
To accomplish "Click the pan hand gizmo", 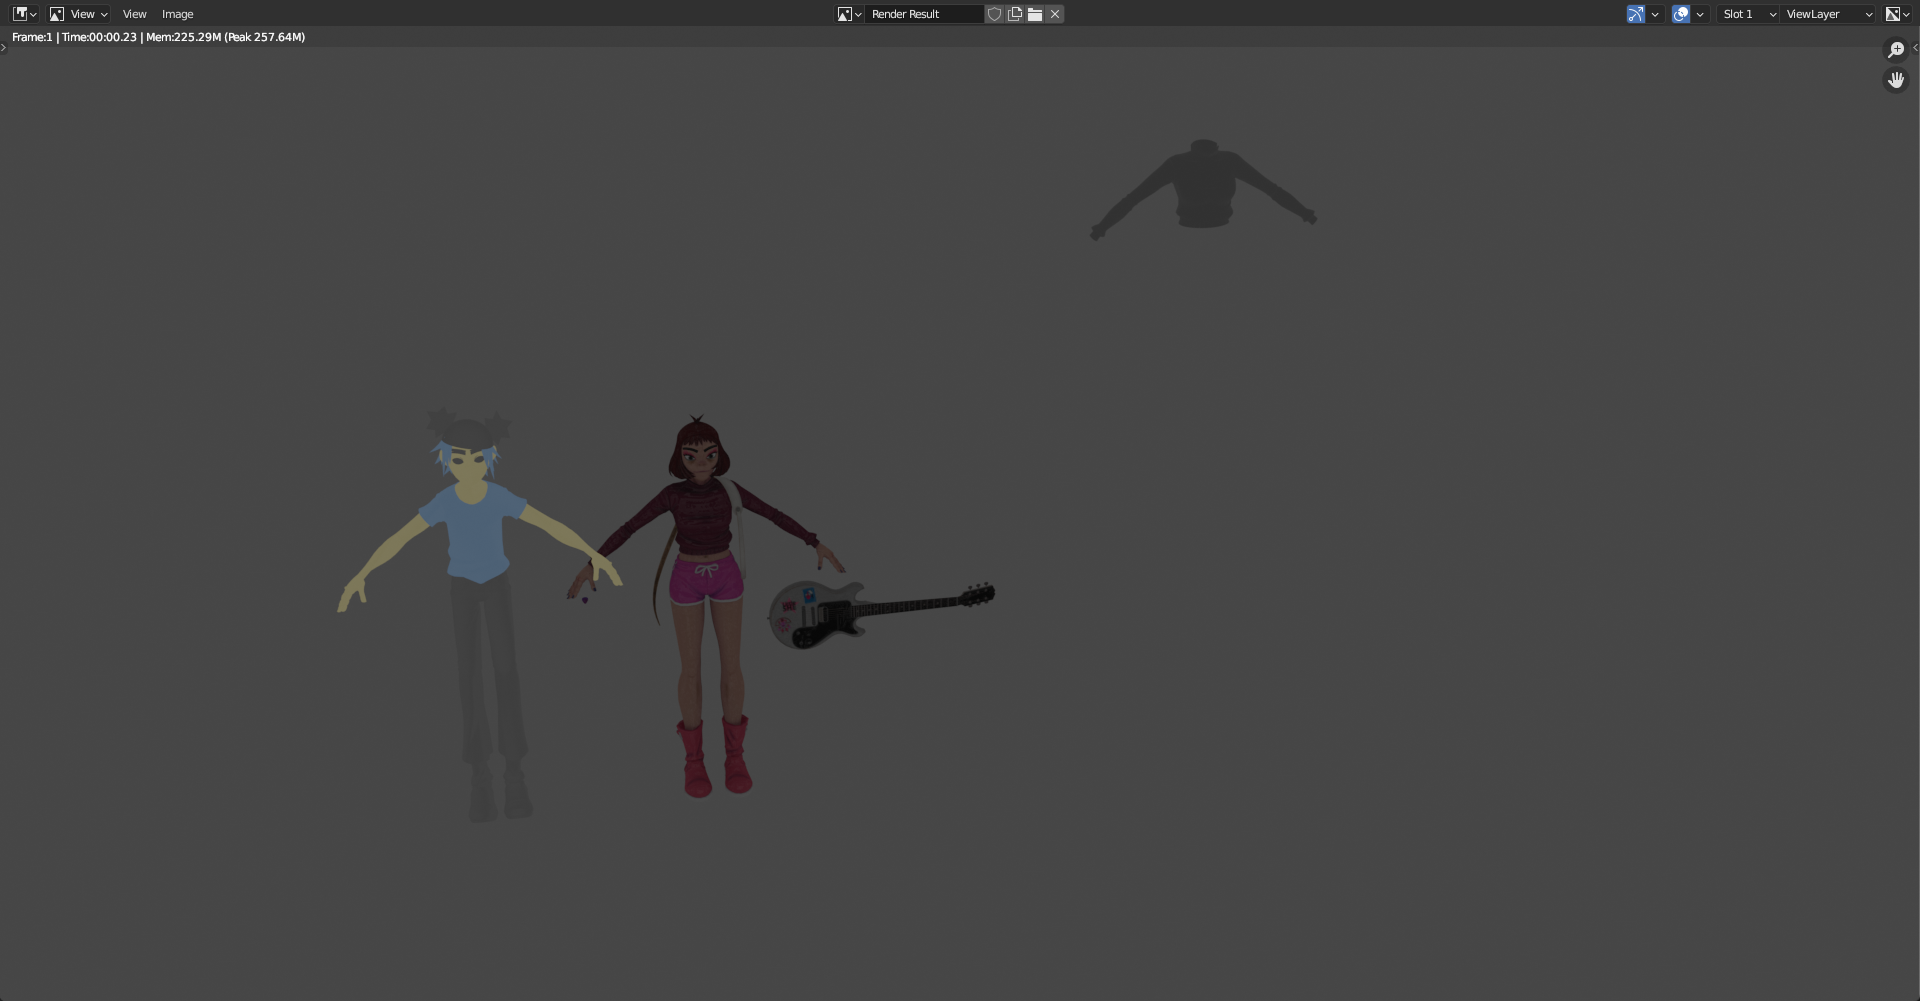I will pyautogui.click(x=1896, y=80).
